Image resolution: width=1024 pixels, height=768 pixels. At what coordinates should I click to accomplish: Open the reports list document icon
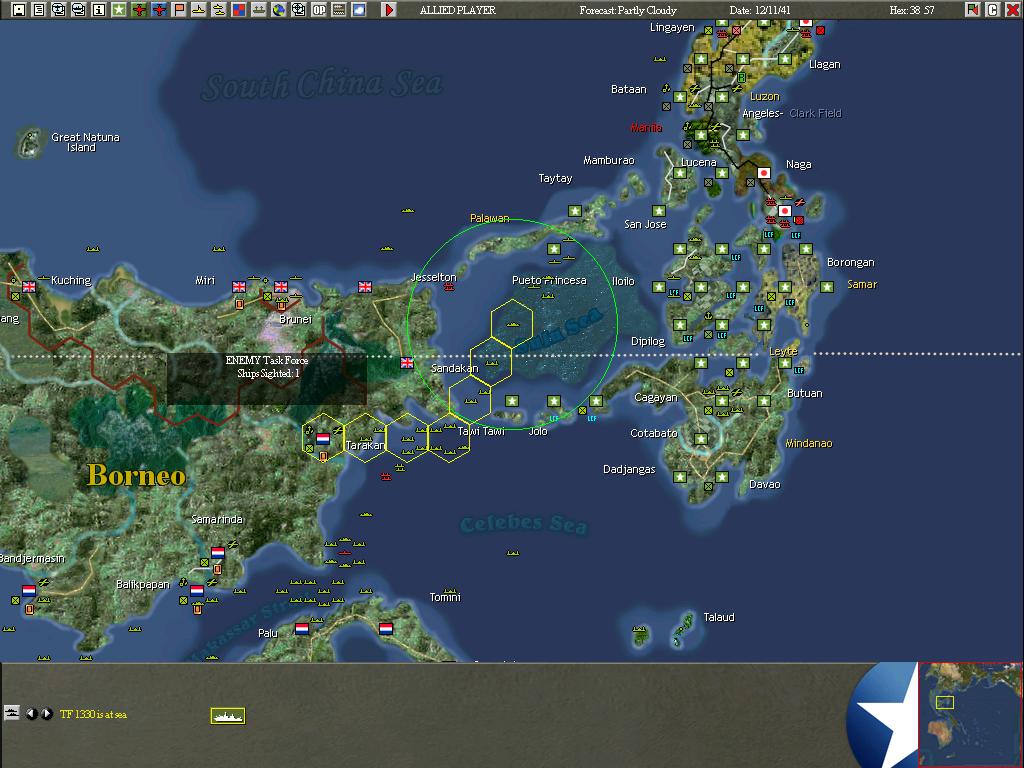coord(39,10)
